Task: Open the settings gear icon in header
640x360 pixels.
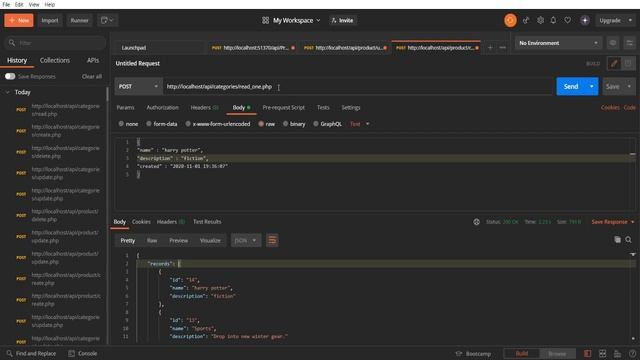Action: pyautogui.click(x=540, y=20)
